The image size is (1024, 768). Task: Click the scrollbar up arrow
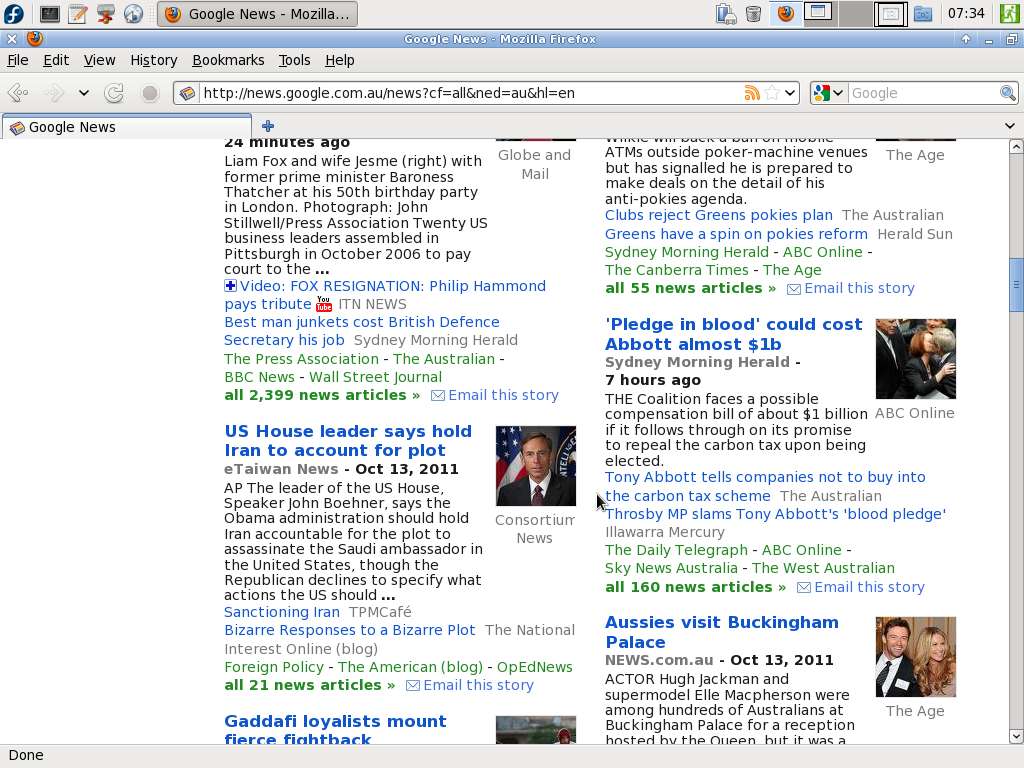1016,147
